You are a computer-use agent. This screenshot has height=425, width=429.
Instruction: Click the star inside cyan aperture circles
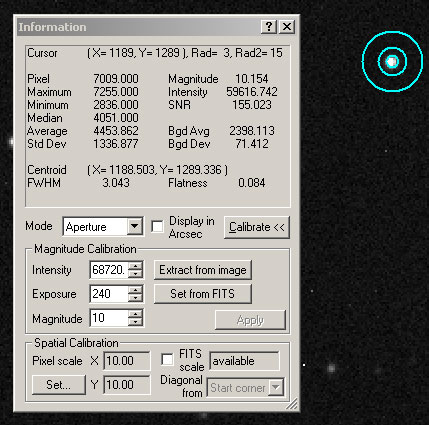click(392, 62)
